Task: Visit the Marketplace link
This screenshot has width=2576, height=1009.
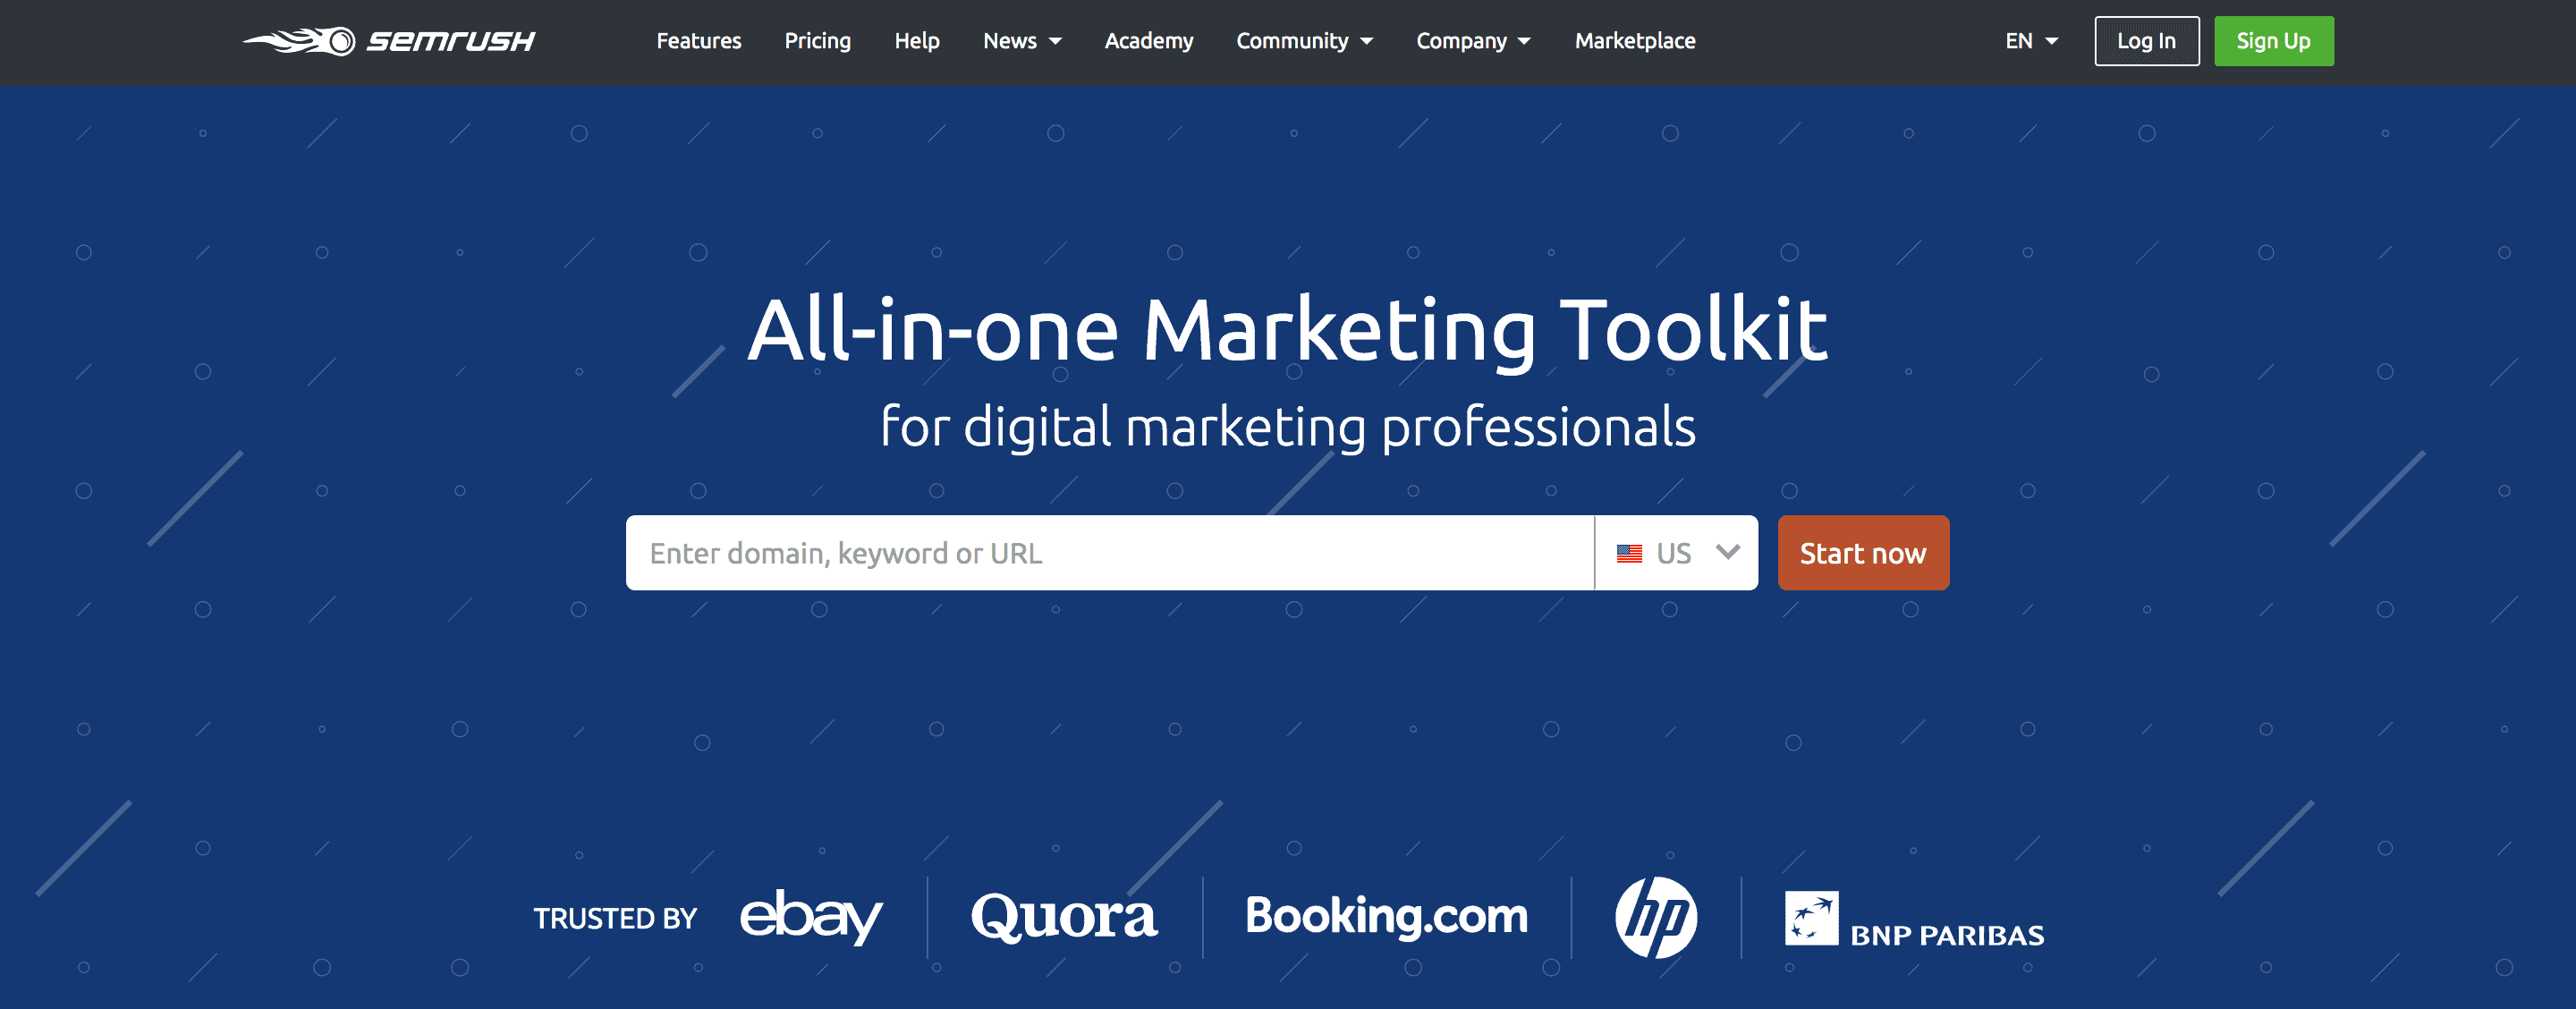Action: (1634, 41)
